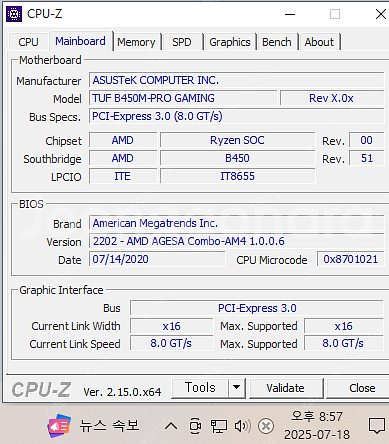Click the Ver. 2.15.0.x64 version text
The image size is (389, 444).
122,392
